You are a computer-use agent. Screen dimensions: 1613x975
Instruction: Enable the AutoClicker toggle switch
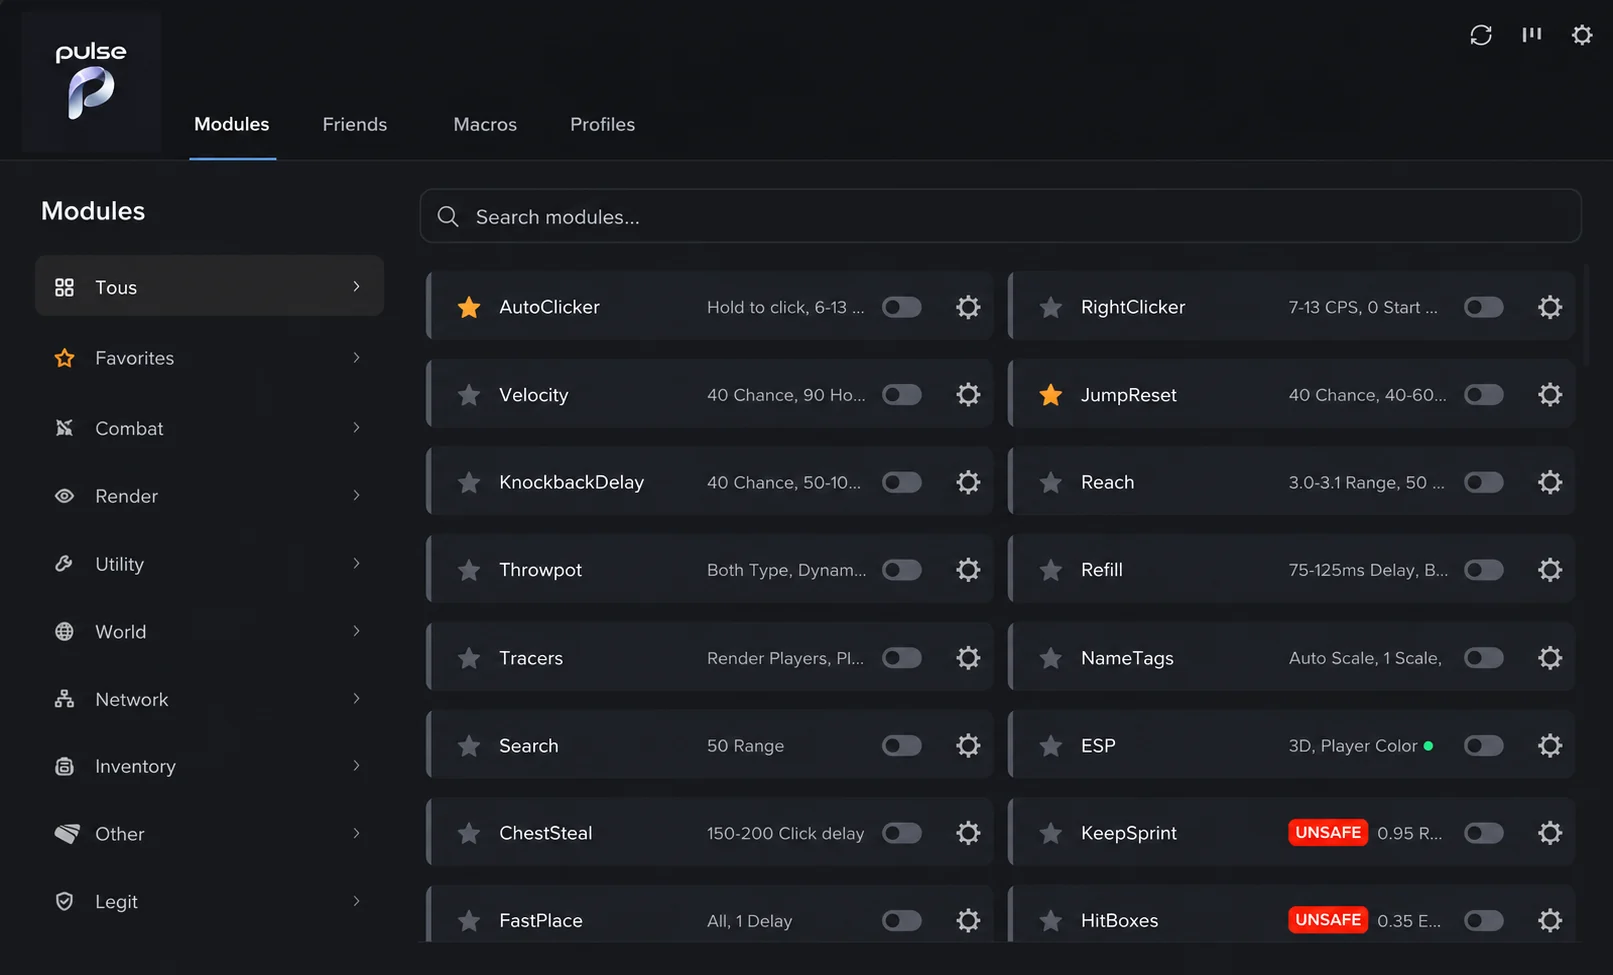point(902,307)
